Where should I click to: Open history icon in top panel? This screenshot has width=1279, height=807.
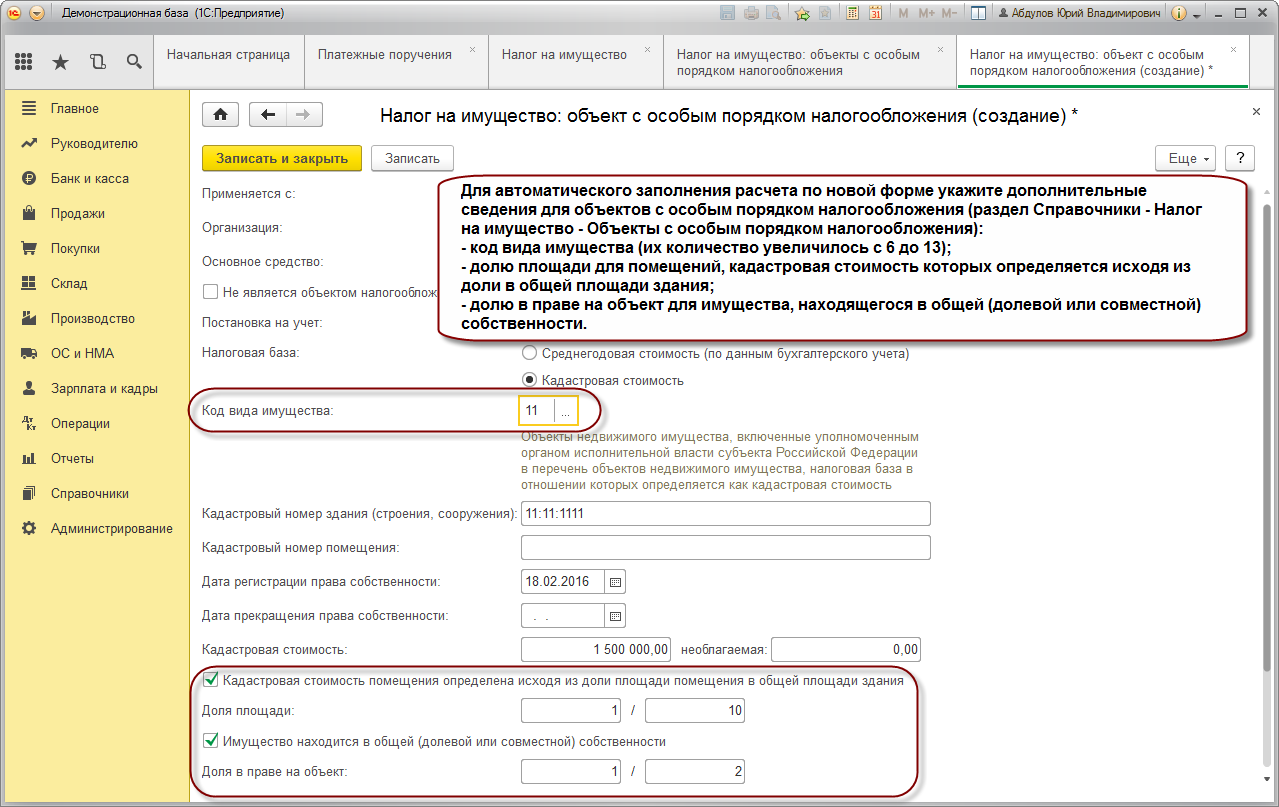coord(97,62)
